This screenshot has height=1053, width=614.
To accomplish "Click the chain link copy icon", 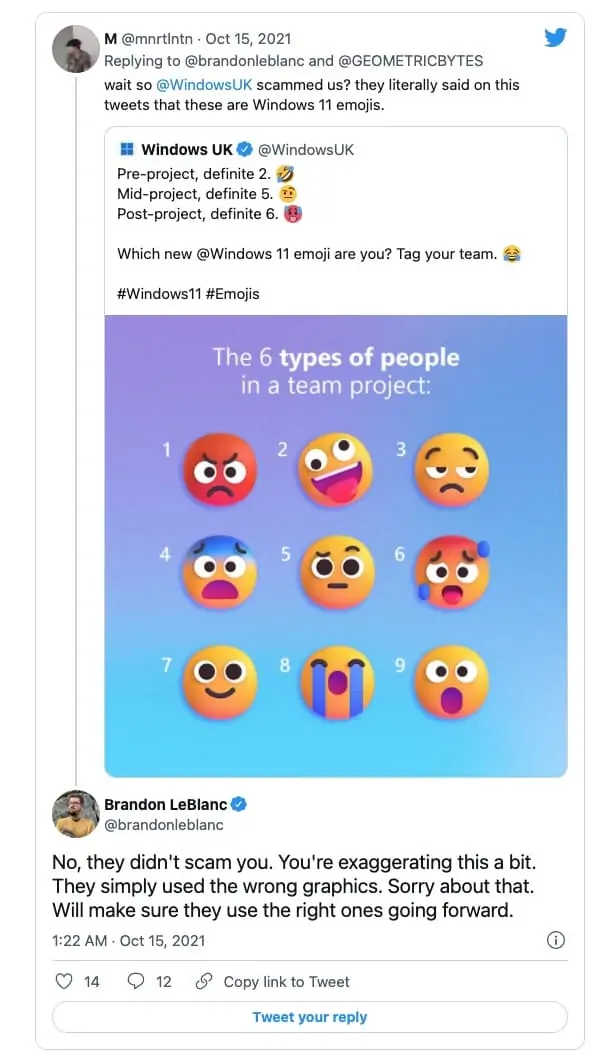I will click(x=204, y=981).
